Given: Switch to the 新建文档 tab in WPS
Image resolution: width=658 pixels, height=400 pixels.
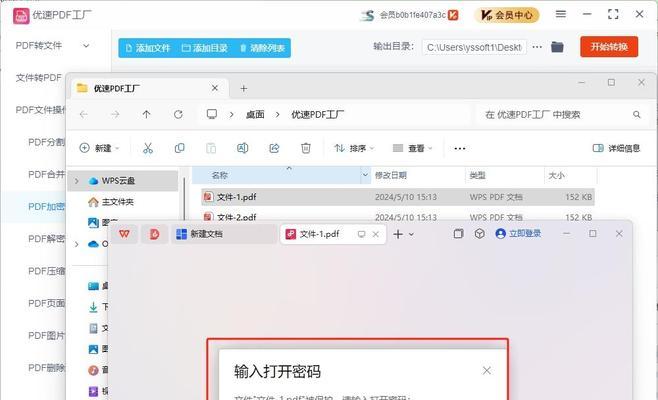Looking at the screenshot, I should [x=224, y=234].
